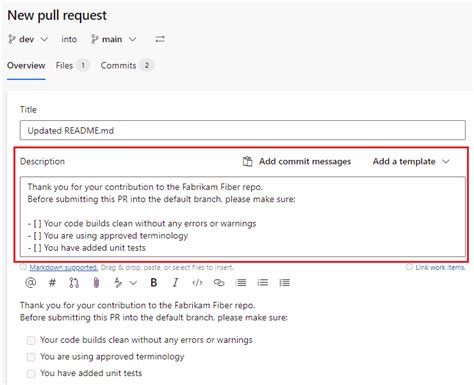Click the pull request mention icon
Image resolution: width=474 pixels, height=385 pixels.
point(74,283)
